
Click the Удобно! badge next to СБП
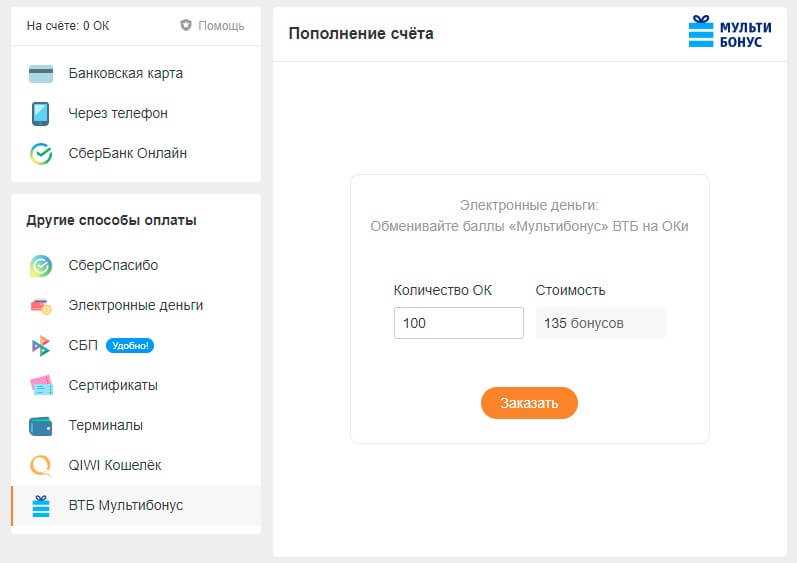tap(130, 346)
